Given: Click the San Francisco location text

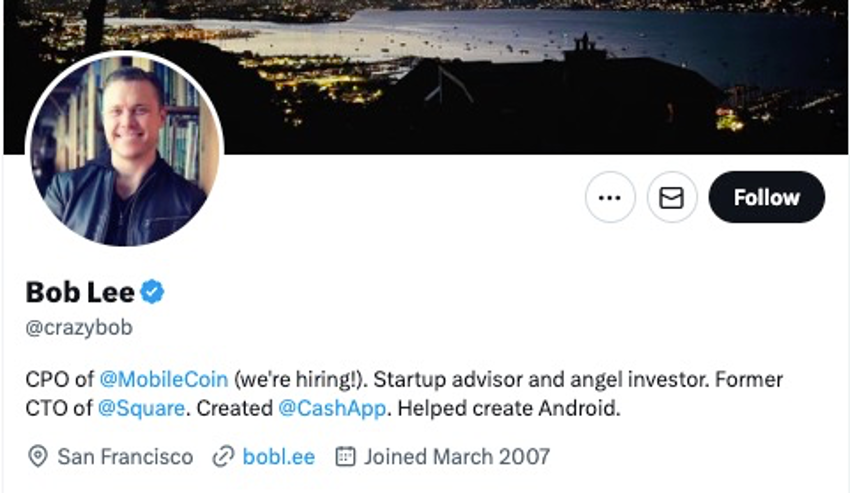Looking at the screenshot, I should [125, 457].
